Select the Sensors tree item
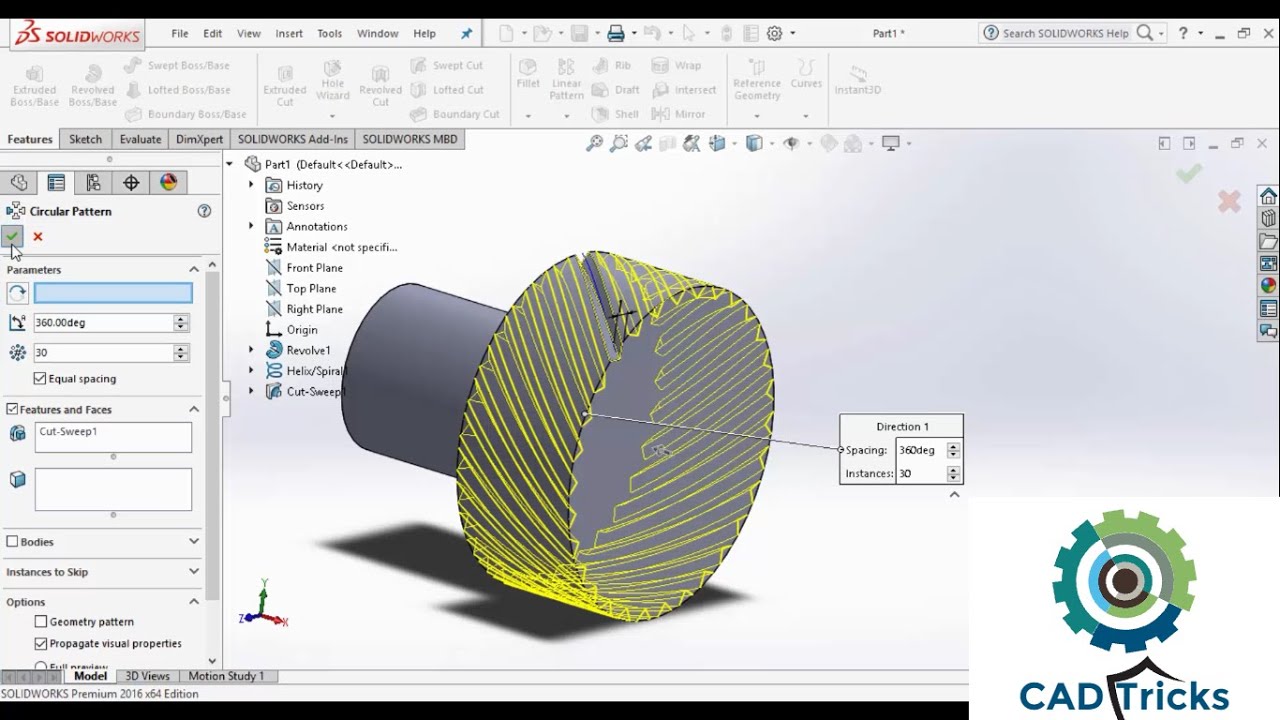 click(305, 206)
